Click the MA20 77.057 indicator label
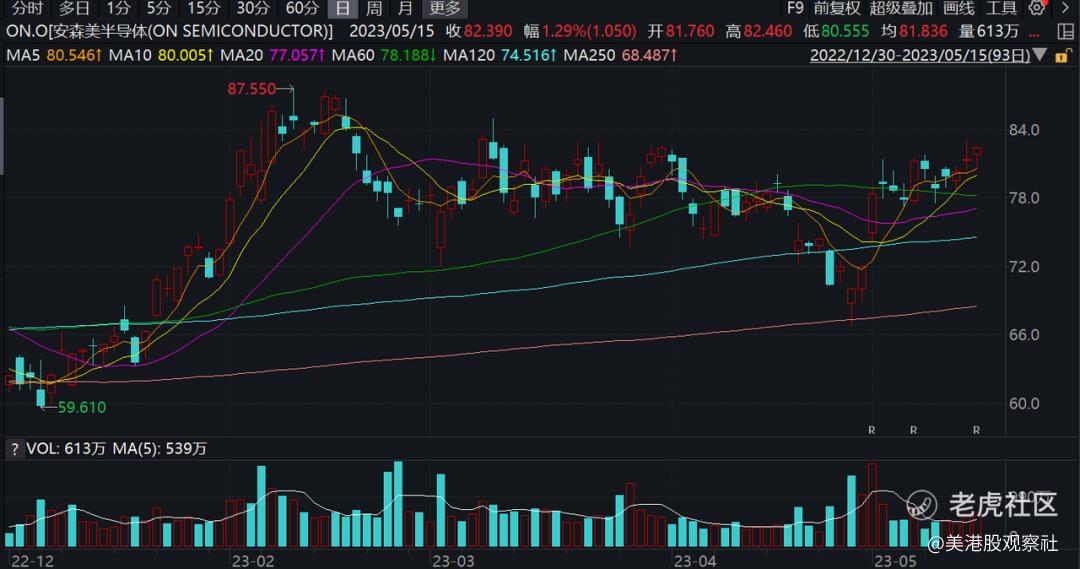This screenshot has height=569, width=1080. (273, 55)
